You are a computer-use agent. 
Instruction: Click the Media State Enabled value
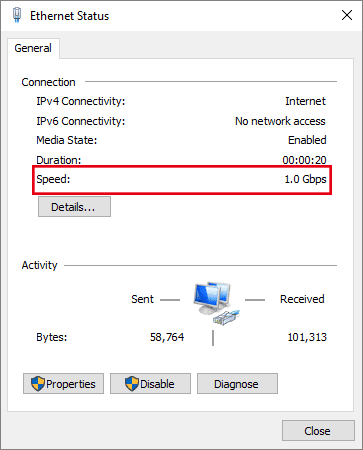307,140
